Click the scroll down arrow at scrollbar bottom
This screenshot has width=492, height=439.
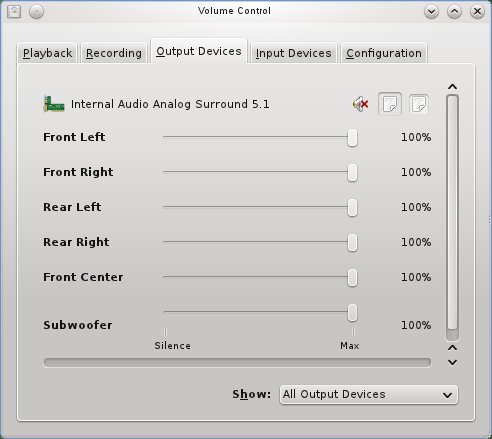[452, 362]
